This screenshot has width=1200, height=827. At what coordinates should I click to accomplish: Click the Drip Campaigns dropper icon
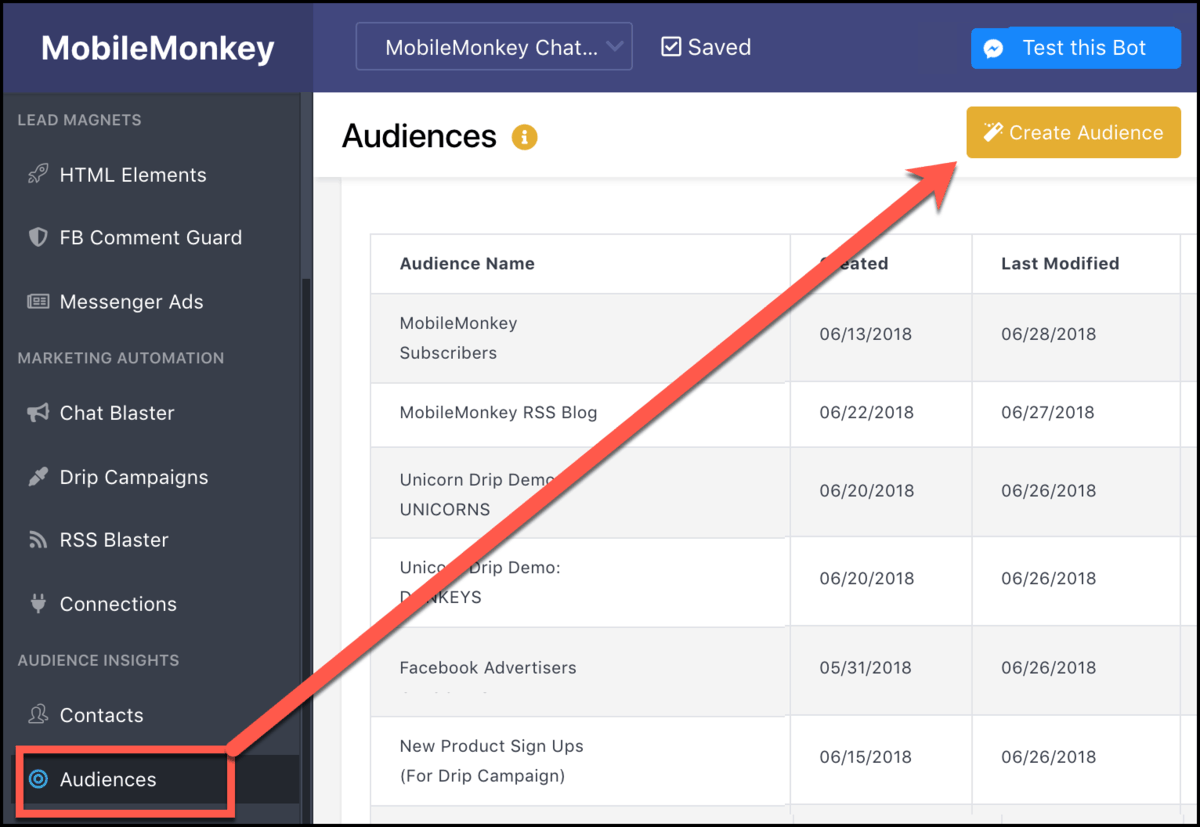[x=38, y=477]
